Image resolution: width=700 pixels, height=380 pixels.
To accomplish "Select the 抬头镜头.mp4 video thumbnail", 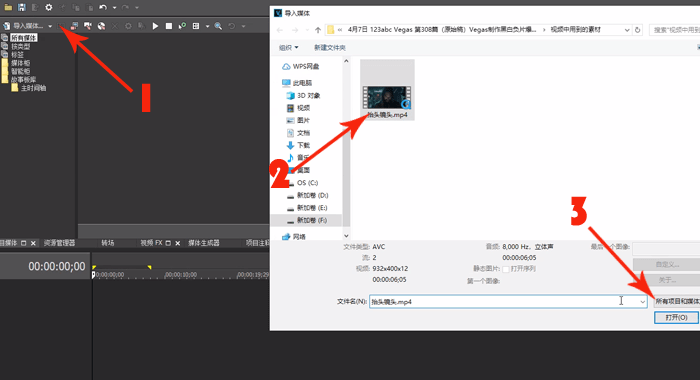I will 387,90.
